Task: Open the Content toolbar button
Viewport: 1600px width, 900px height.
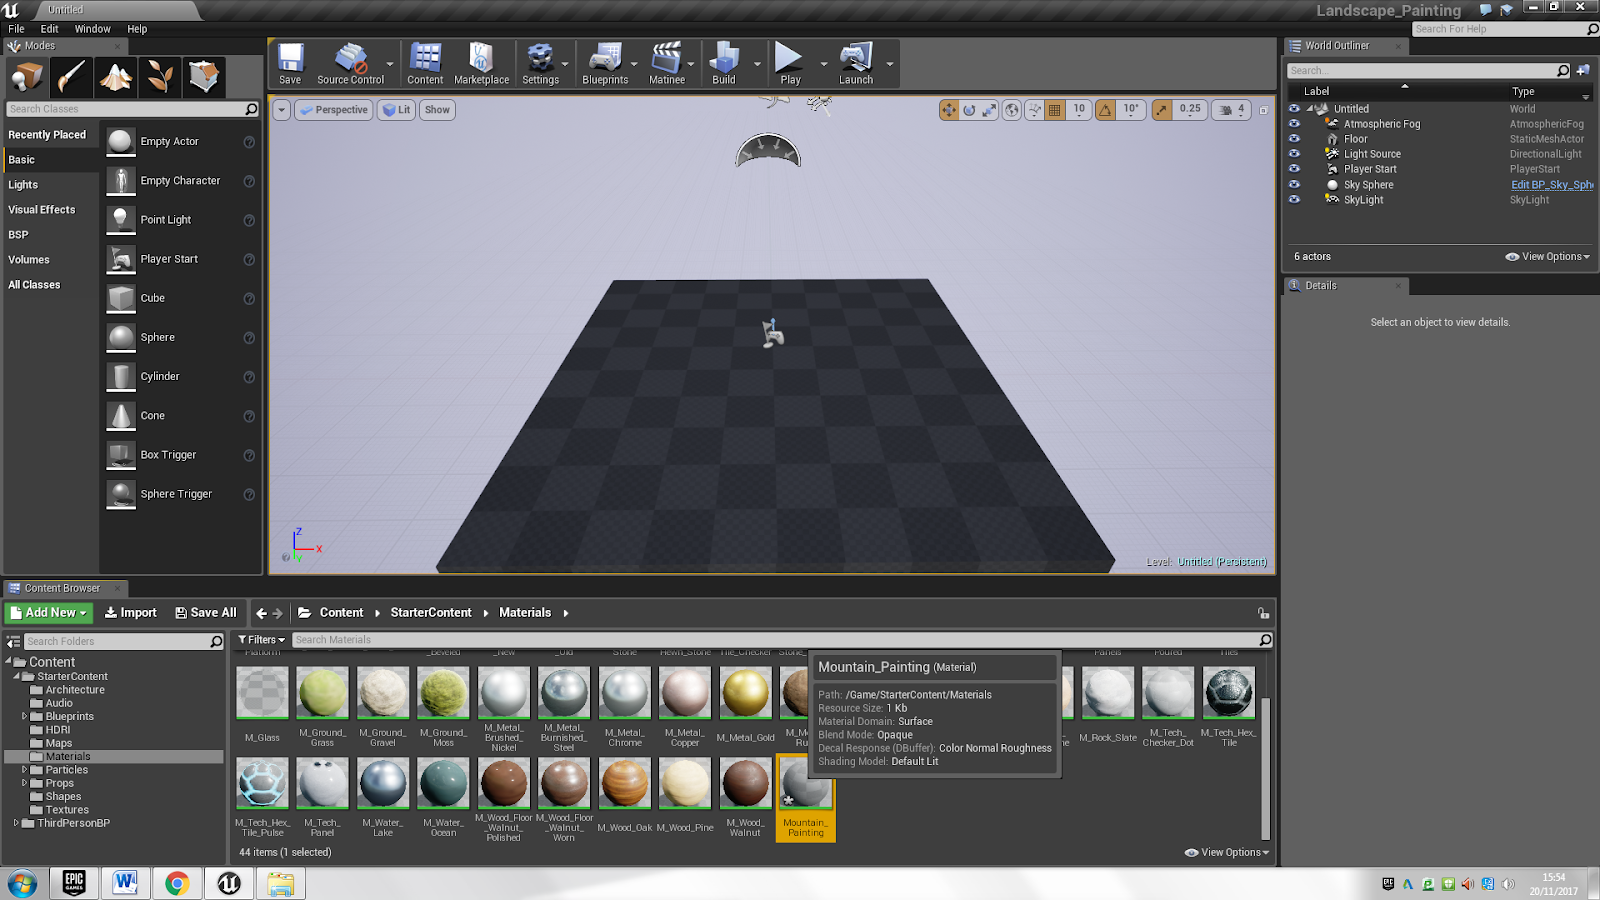Action: click(425, 64)
